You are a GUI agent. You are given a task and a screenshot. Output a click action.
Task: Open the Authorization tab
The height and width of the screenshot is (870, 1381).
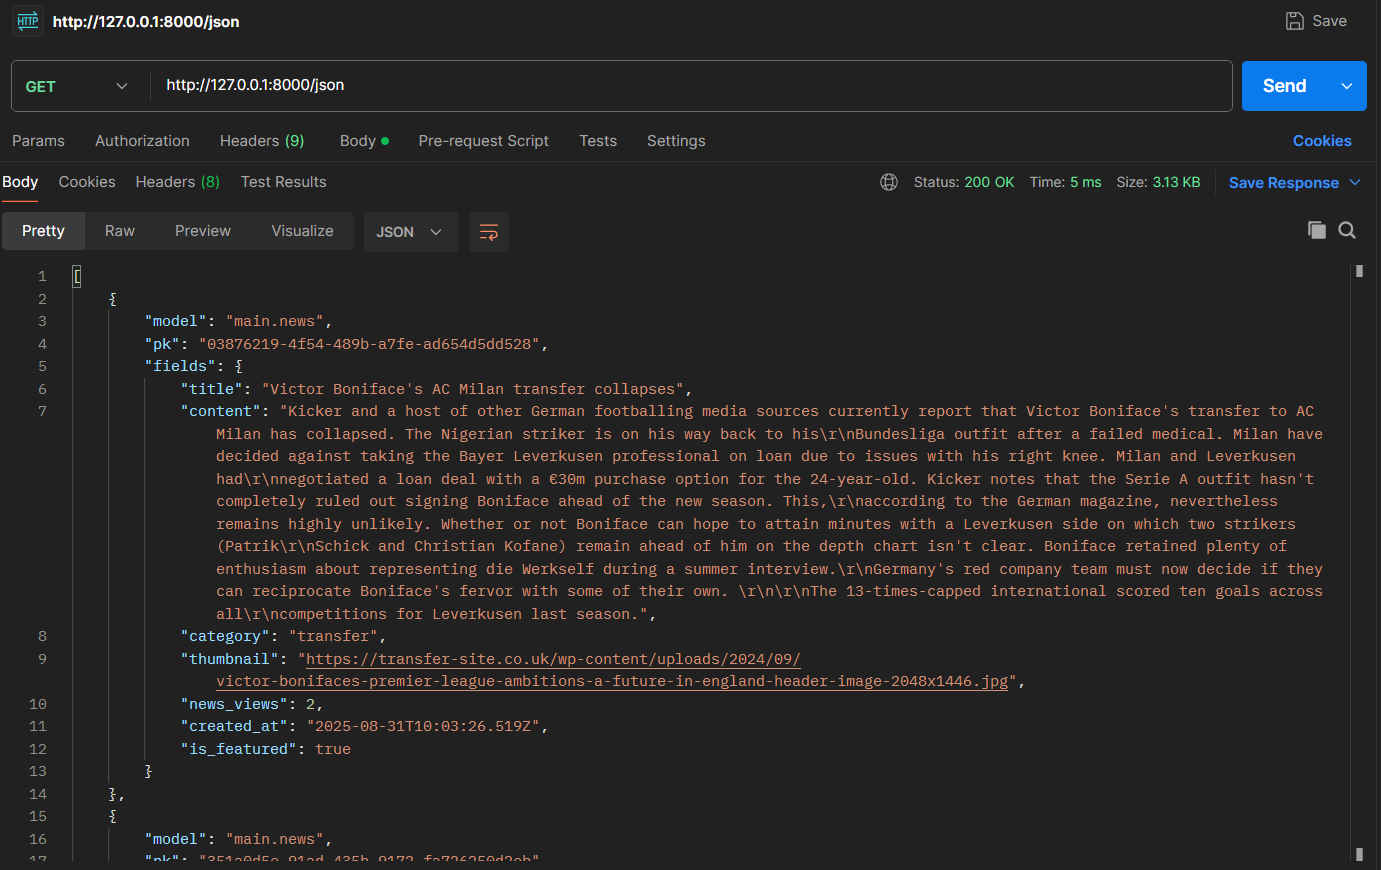click(142, 141)
